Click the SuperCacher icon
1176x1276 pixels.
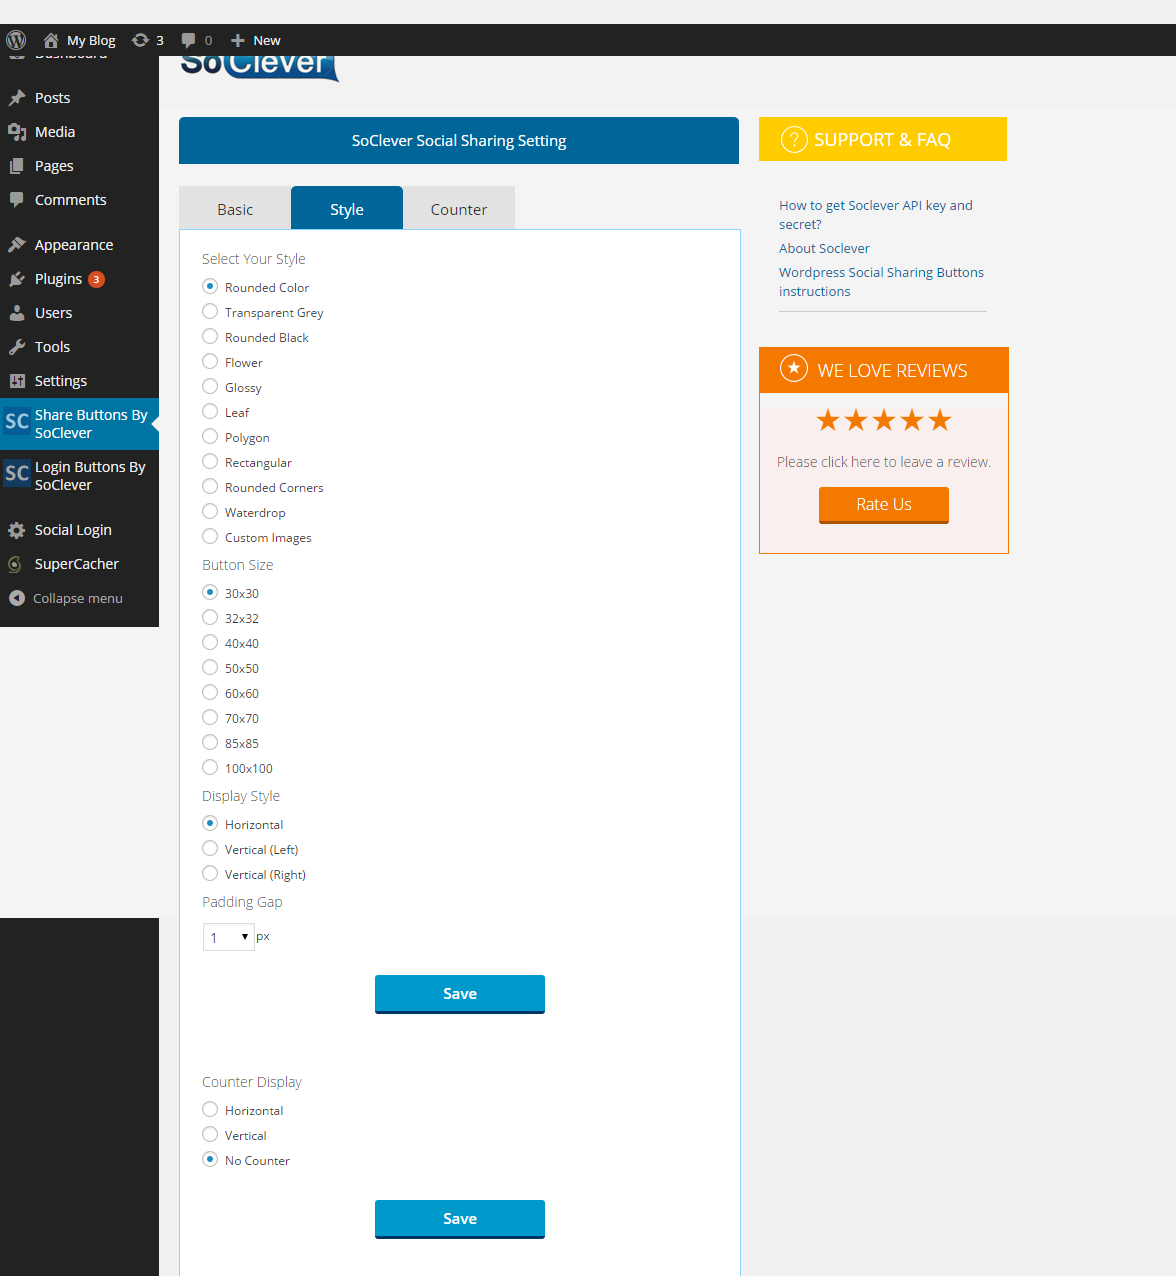pos(15,564)
